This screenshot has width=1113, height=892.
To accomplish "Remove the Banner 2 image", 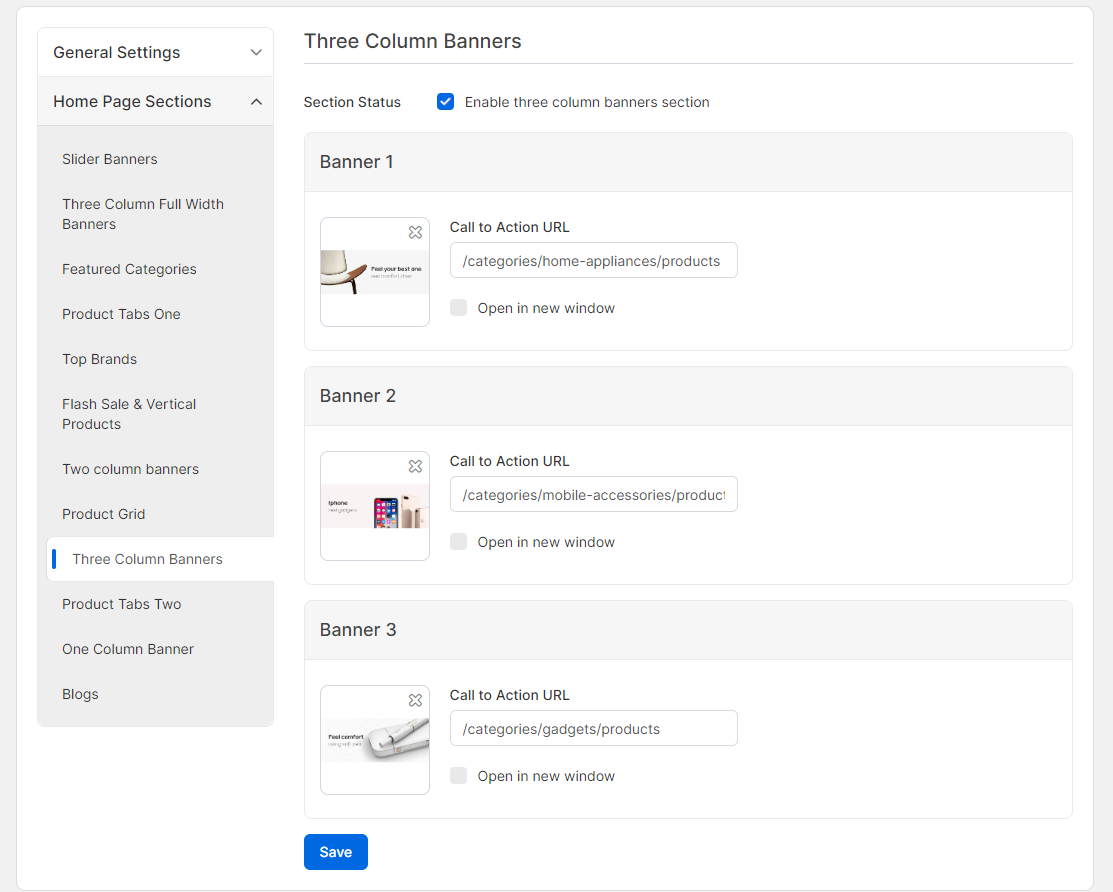I will click(415, 466).
